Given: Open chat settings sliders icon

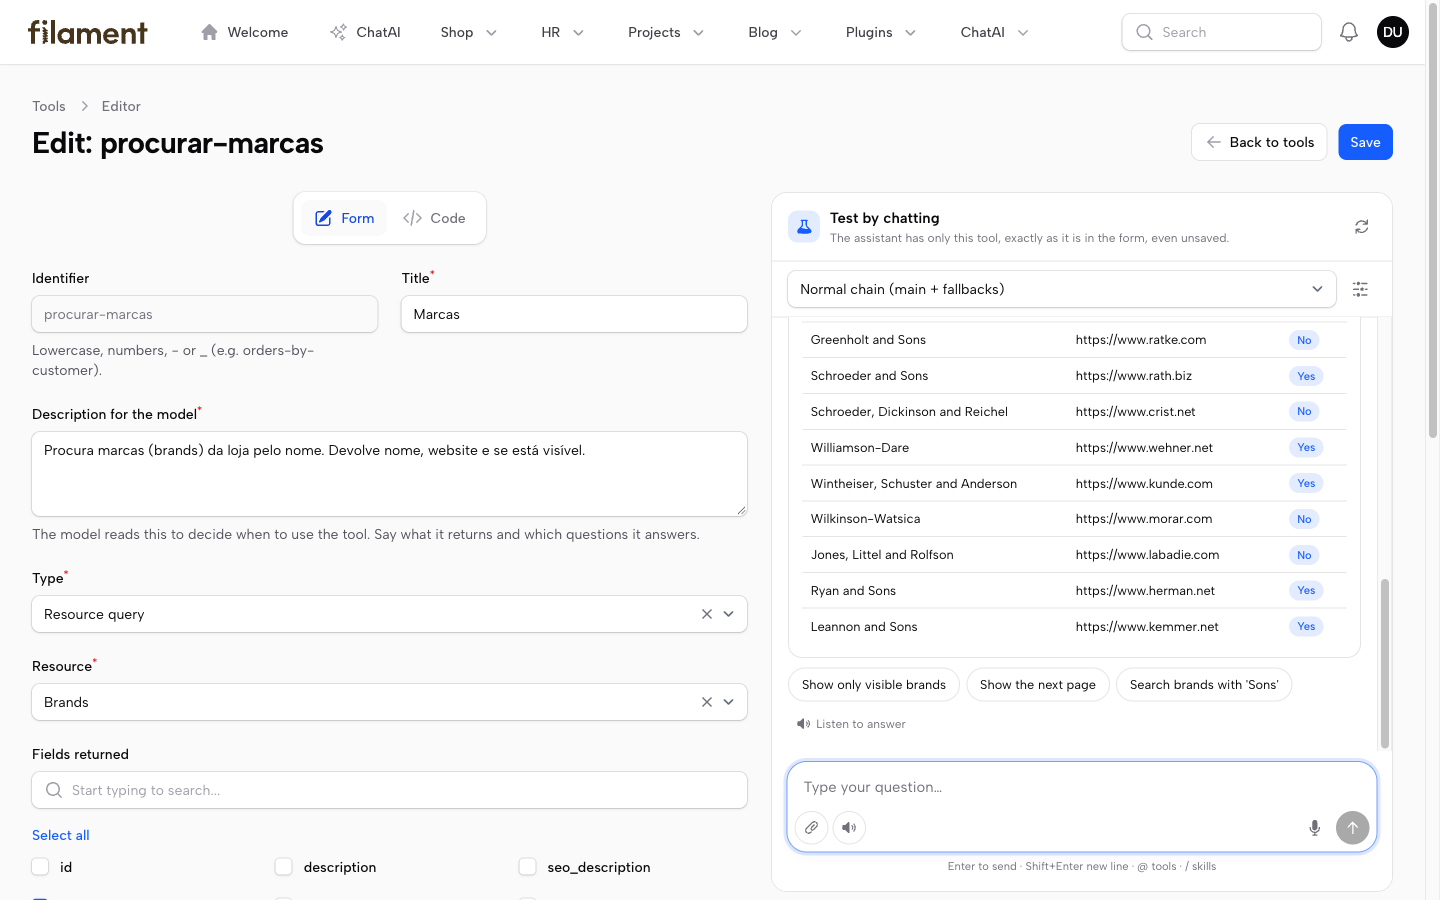Looking at the screenshot, I should pyautogui.click(x=1360, y=289).
